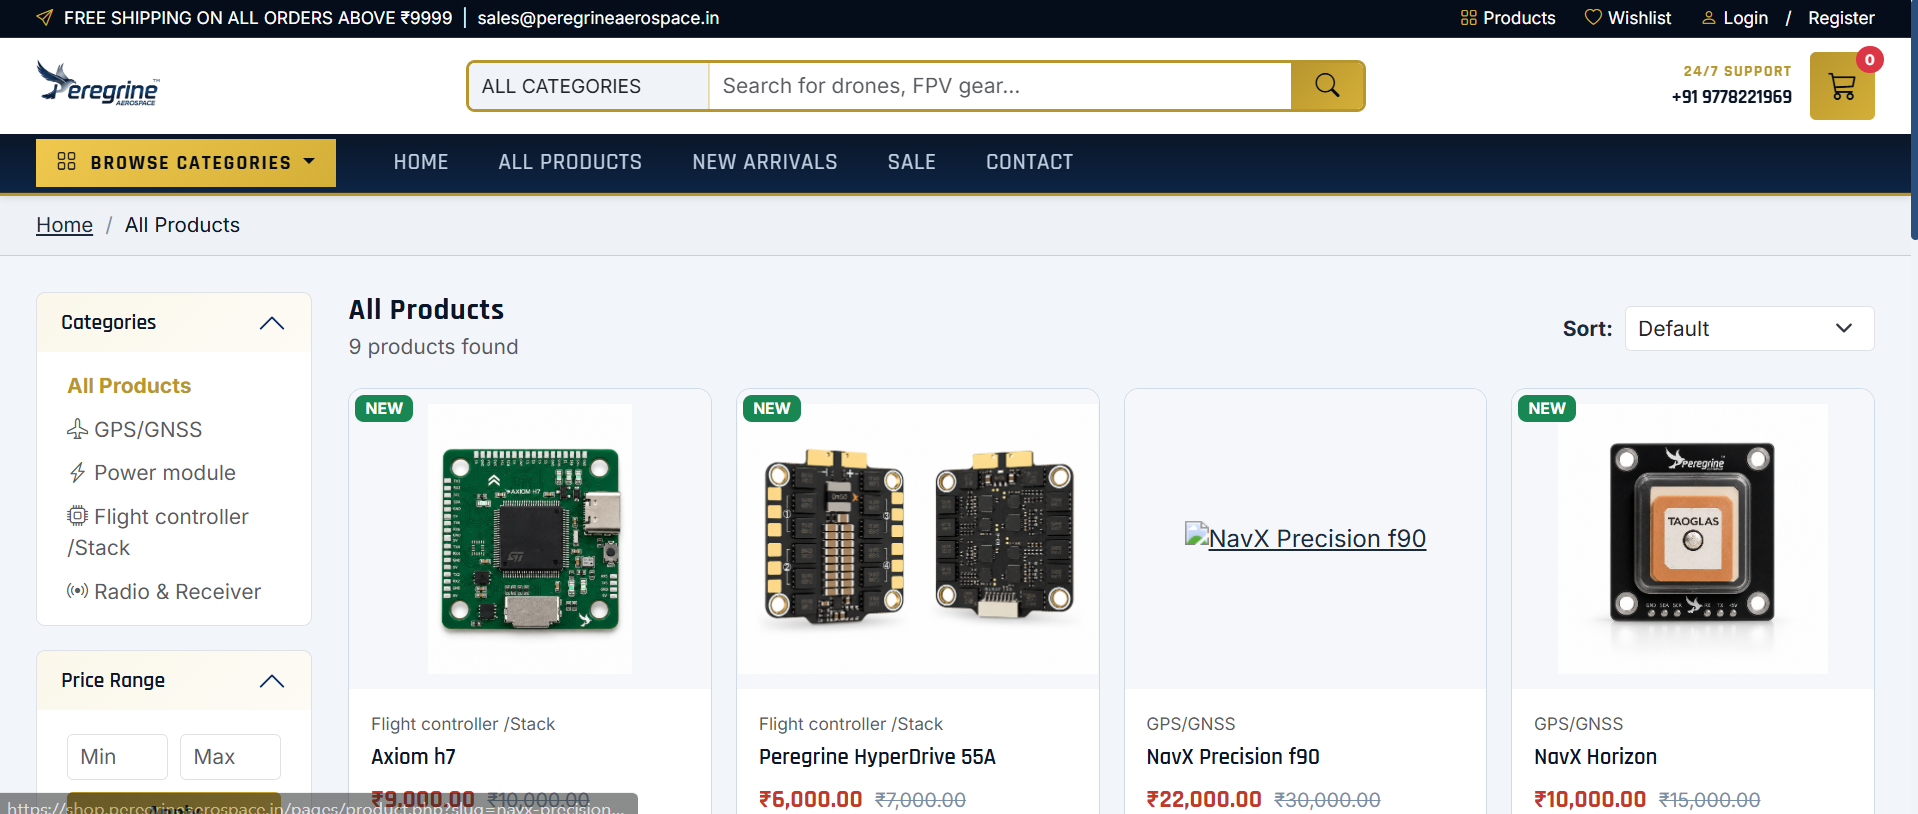Click the NavX Precision f90 product title
Viewport: 1918px width, 814px height.
tap(1233, 757)
